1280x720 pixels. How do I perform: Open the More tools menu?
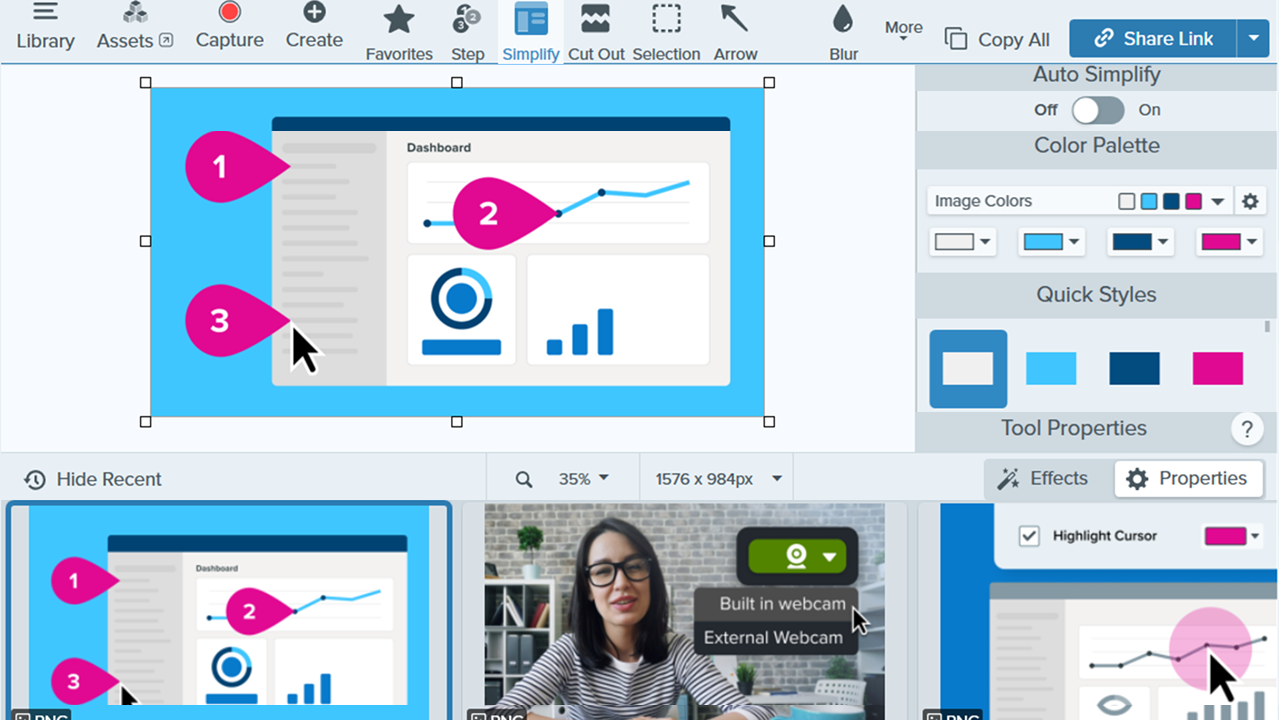point(903,30)
